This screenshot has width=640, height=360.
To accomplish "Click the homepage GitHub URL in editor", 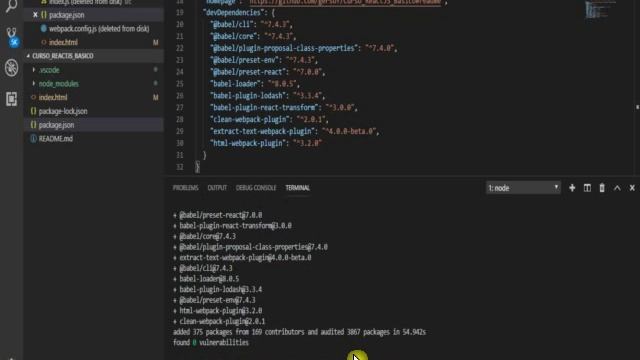I will pos(345,2).
